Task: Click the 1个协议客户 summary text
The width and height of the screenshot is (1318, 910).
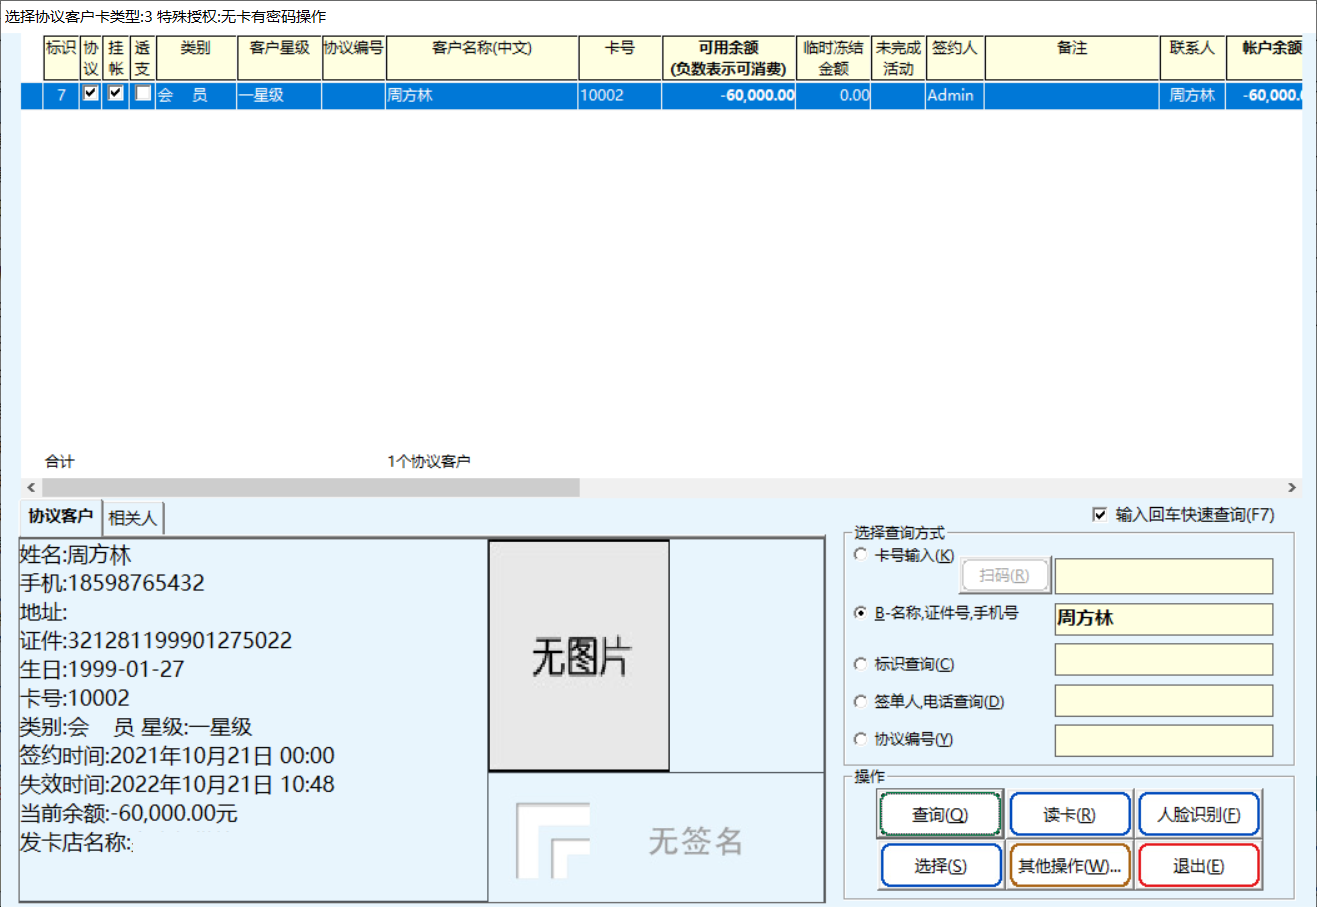Action: click(x=429, y=461)
